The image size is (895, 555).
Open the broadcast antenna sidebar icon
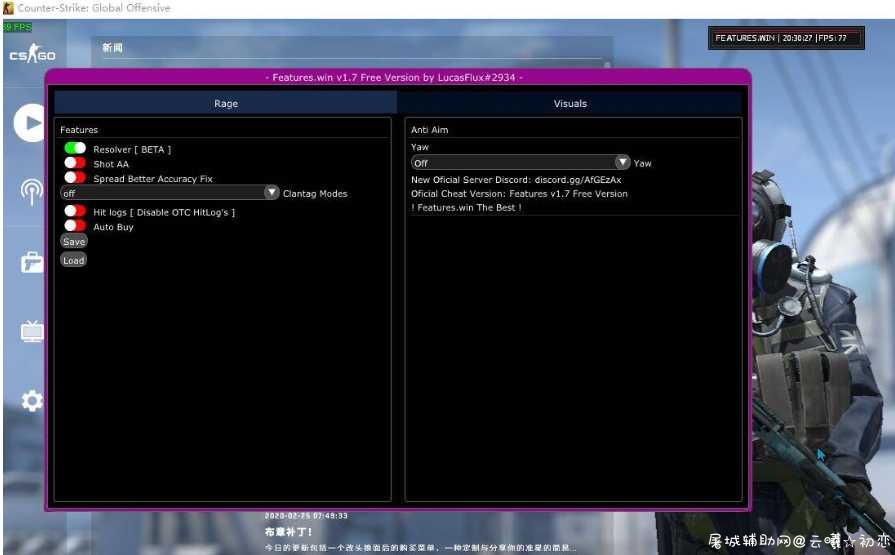click(31, 191)
